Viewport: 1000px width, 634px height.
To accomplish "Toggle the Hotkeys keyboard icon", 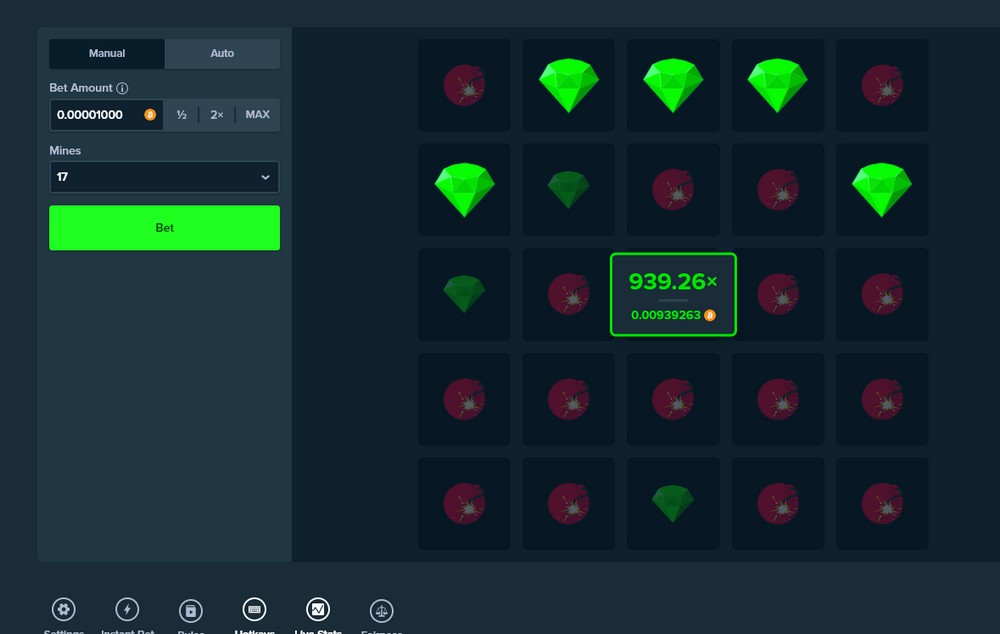I will coord(254,609).
